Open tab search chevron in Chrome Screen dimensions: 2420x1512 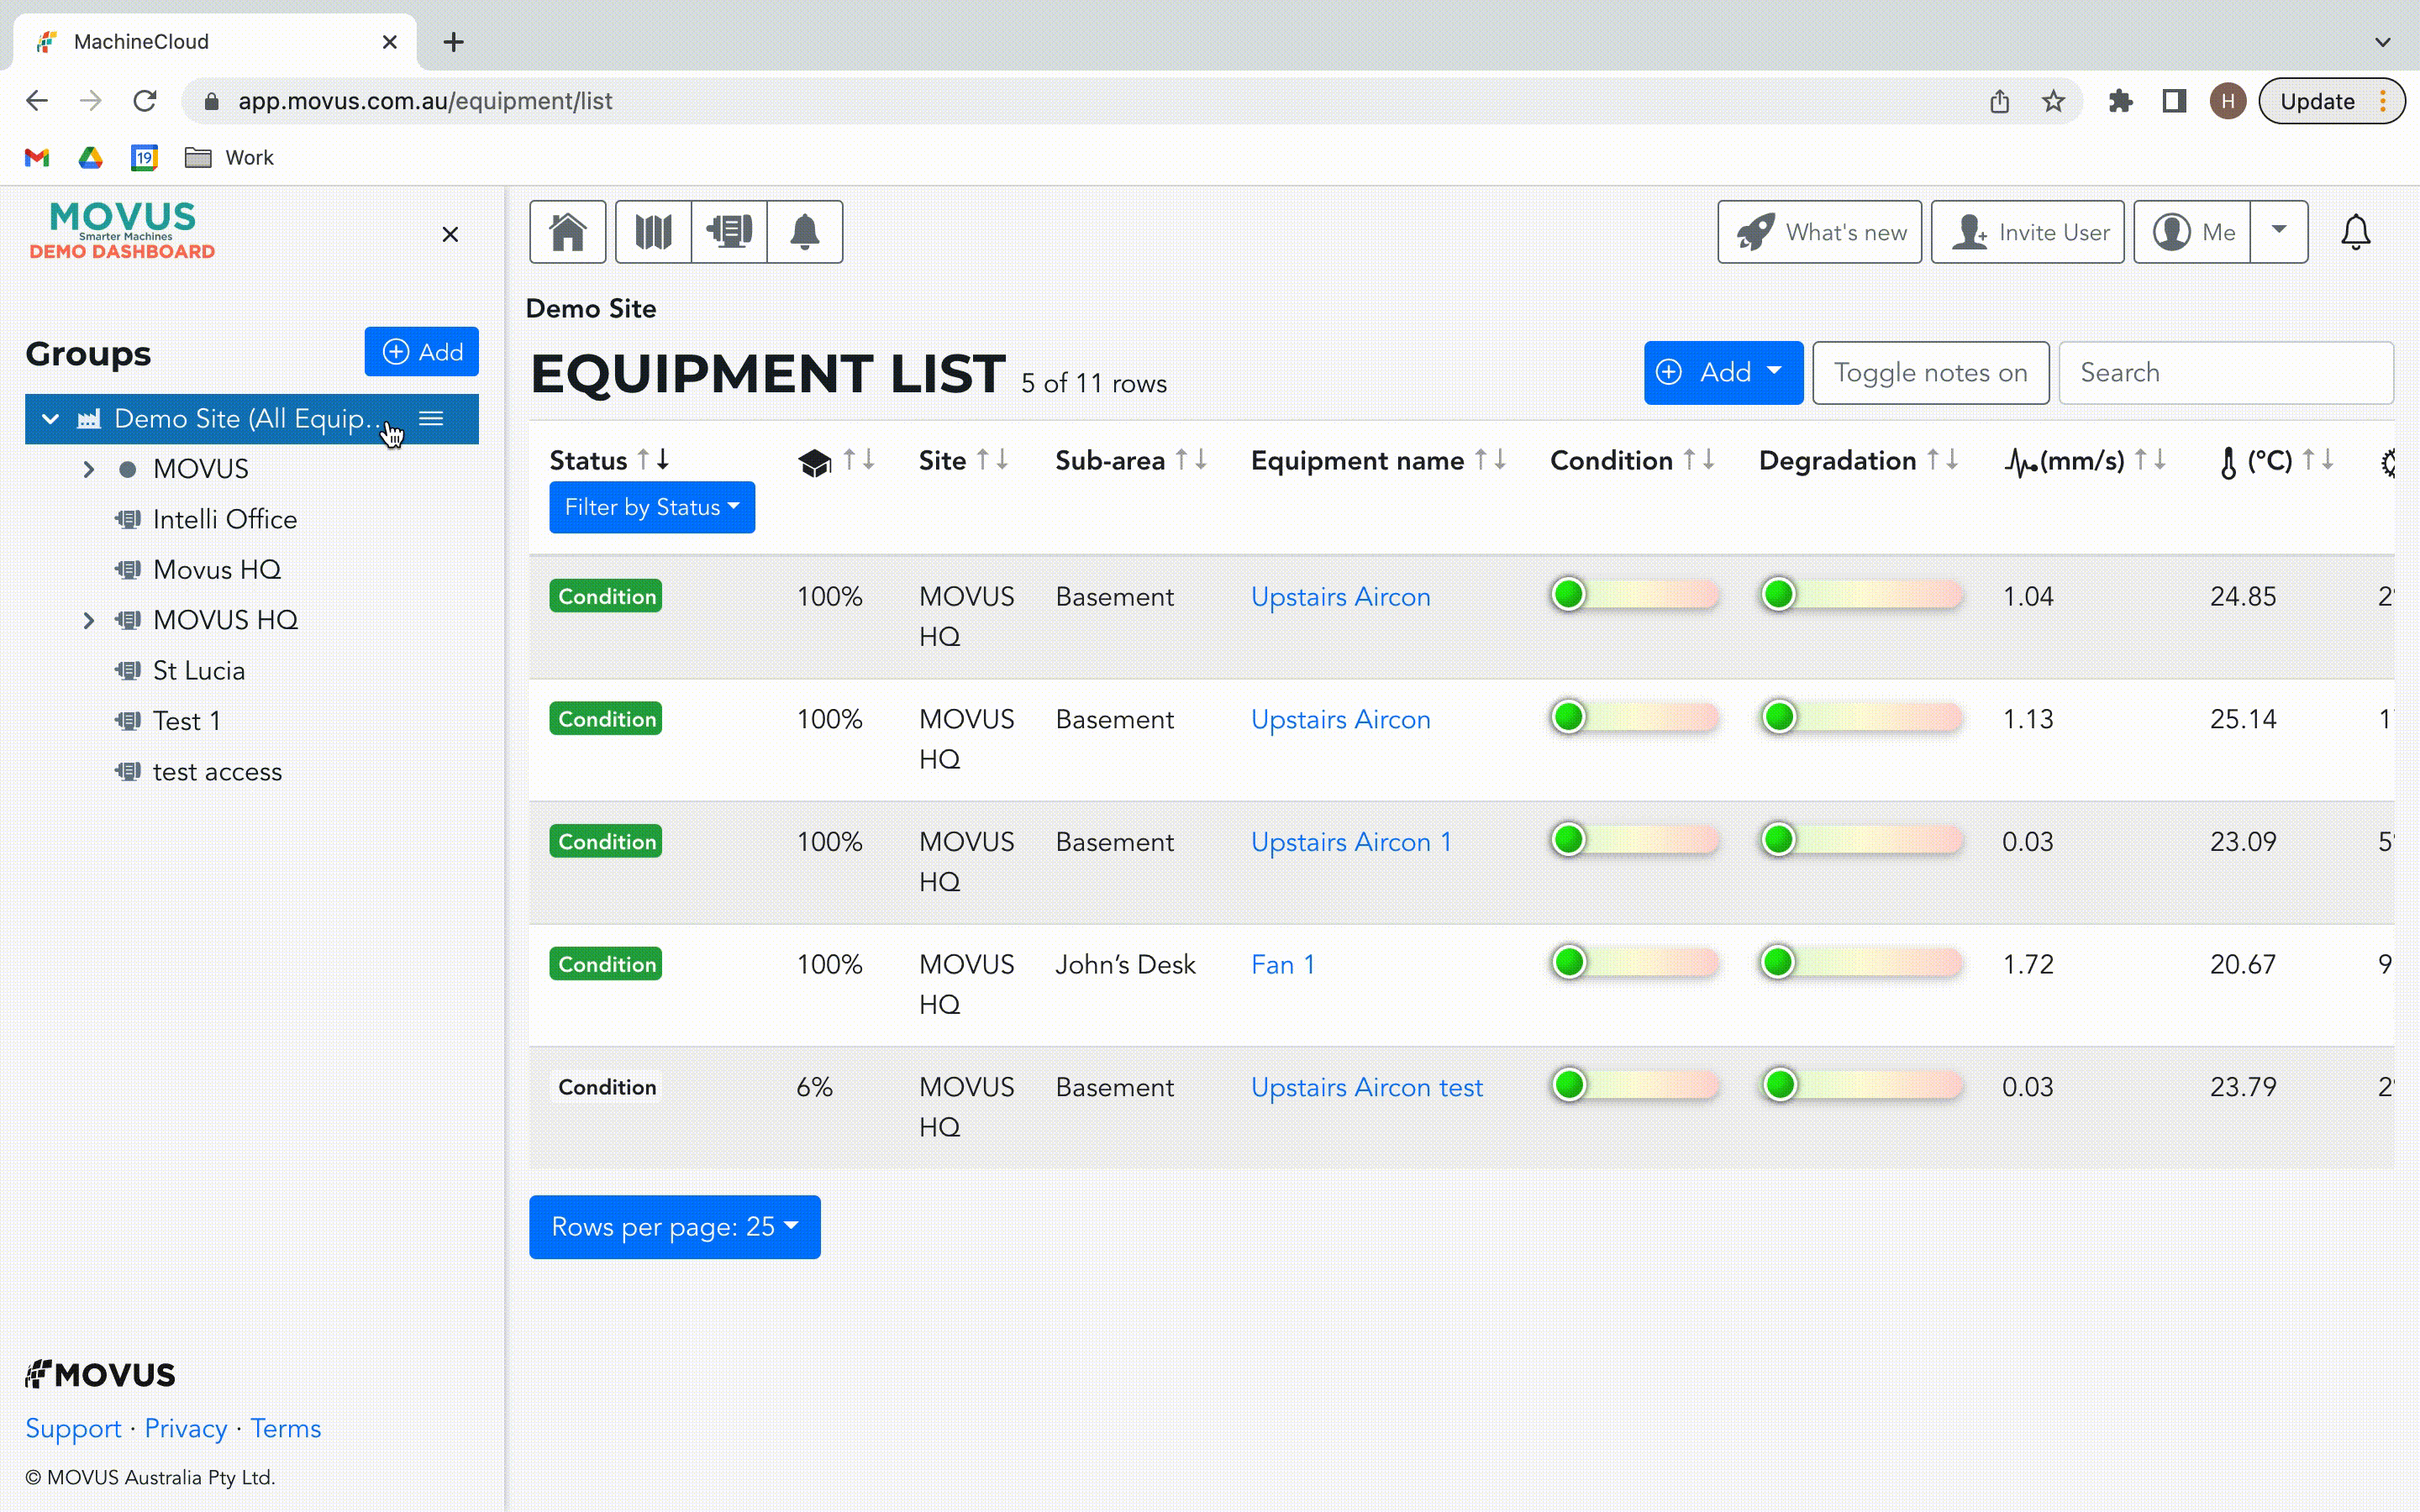coord(2383,42)
